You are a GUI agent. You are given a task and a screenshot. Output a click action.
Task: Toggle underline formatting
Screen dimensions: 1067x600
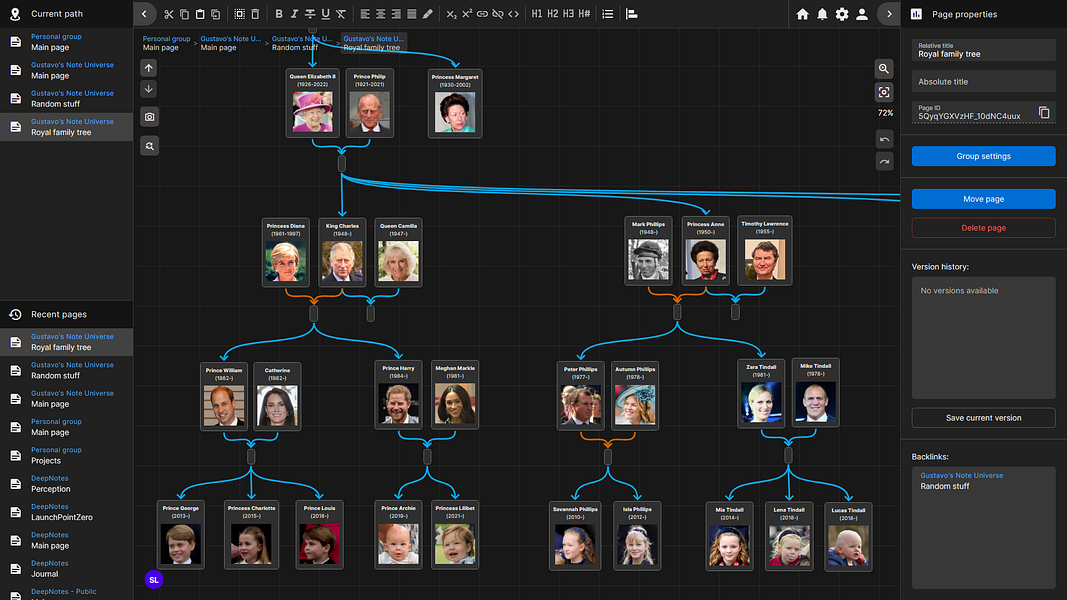pyautogui.click(x=325, y=14)
